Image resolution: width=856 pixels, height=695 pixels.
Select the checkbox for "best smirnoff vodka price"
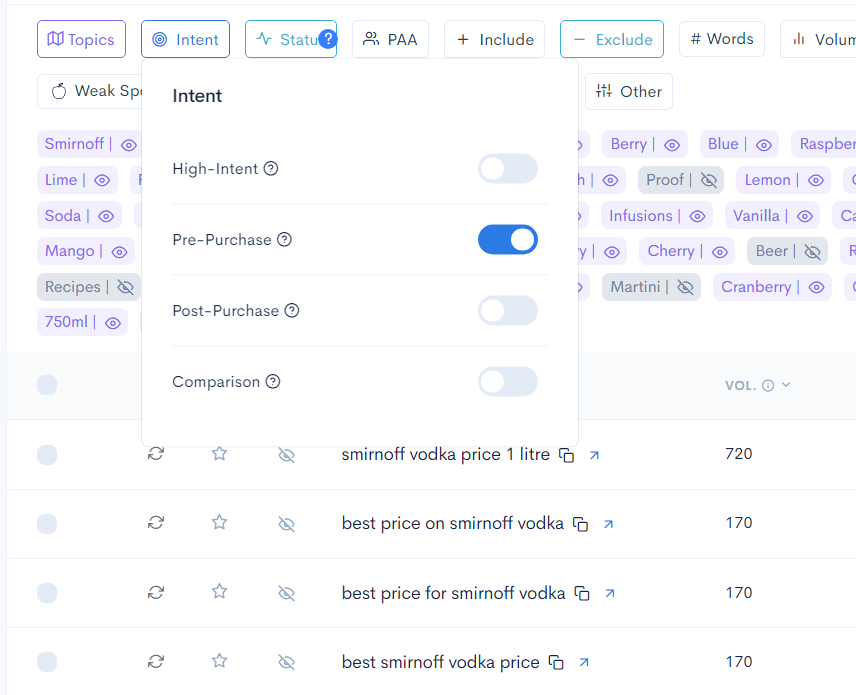[47, 662]
